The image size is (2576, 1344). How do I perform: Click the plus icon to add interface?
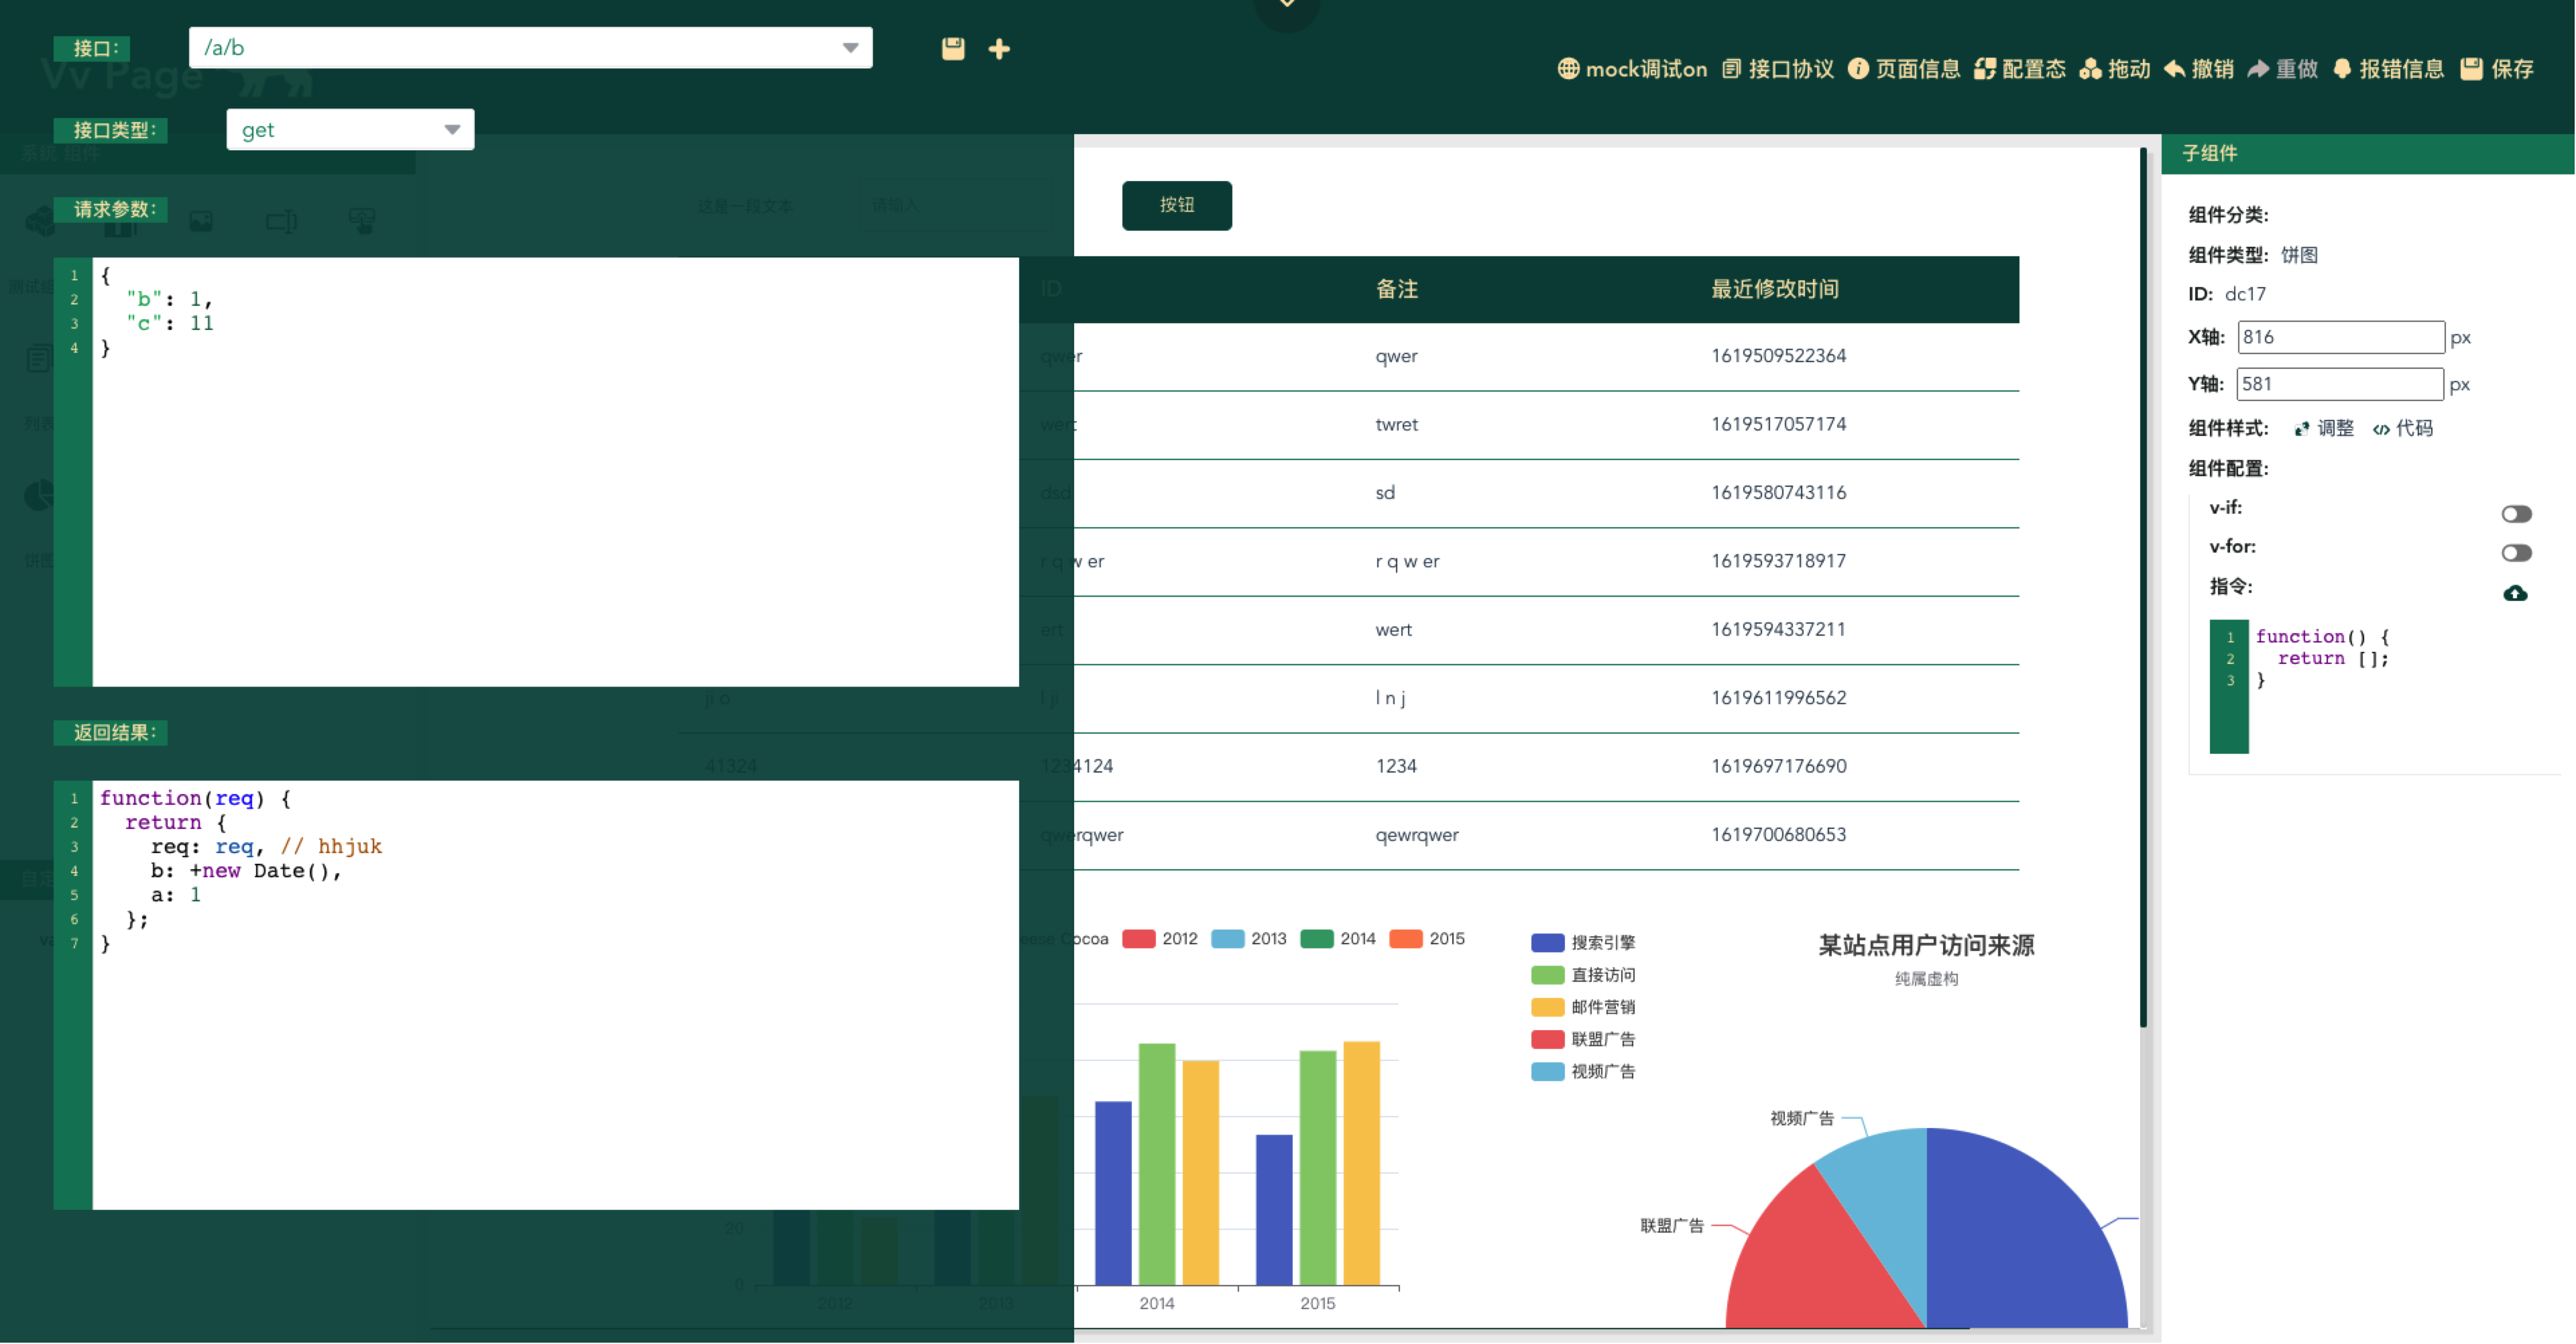[998, 48]
